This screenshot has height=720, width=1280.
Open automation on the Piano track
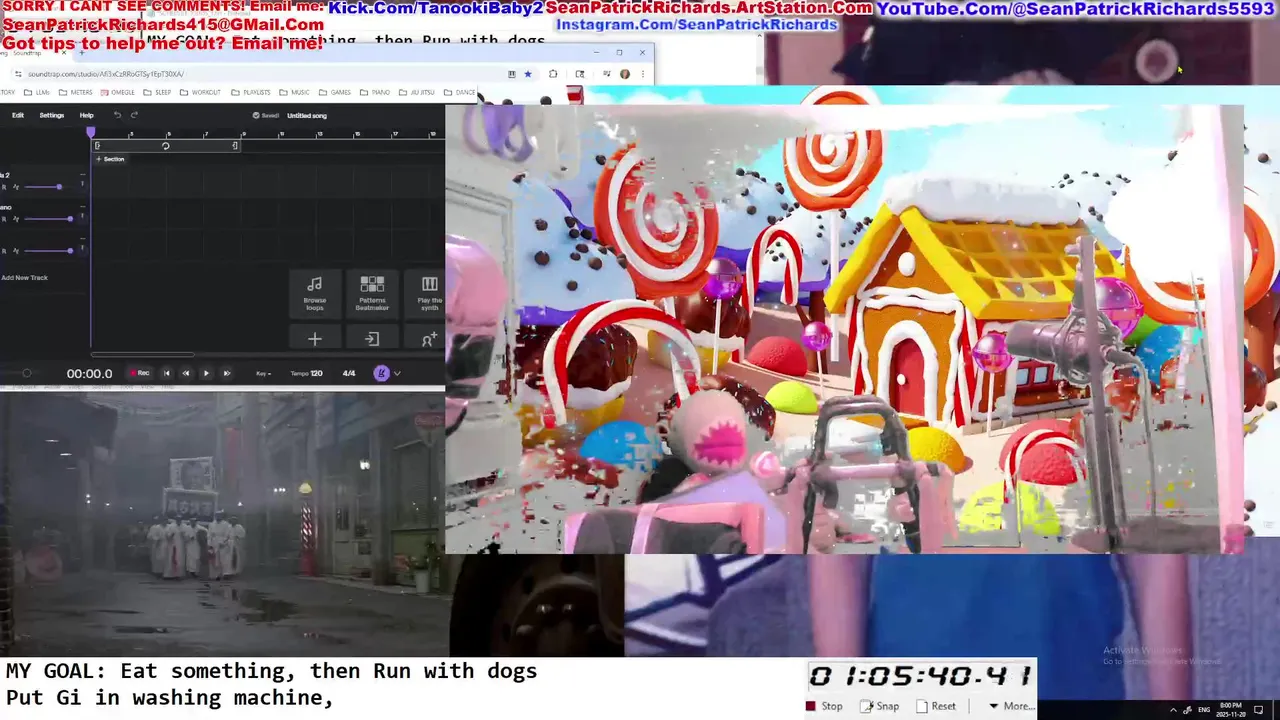point(16,218)
